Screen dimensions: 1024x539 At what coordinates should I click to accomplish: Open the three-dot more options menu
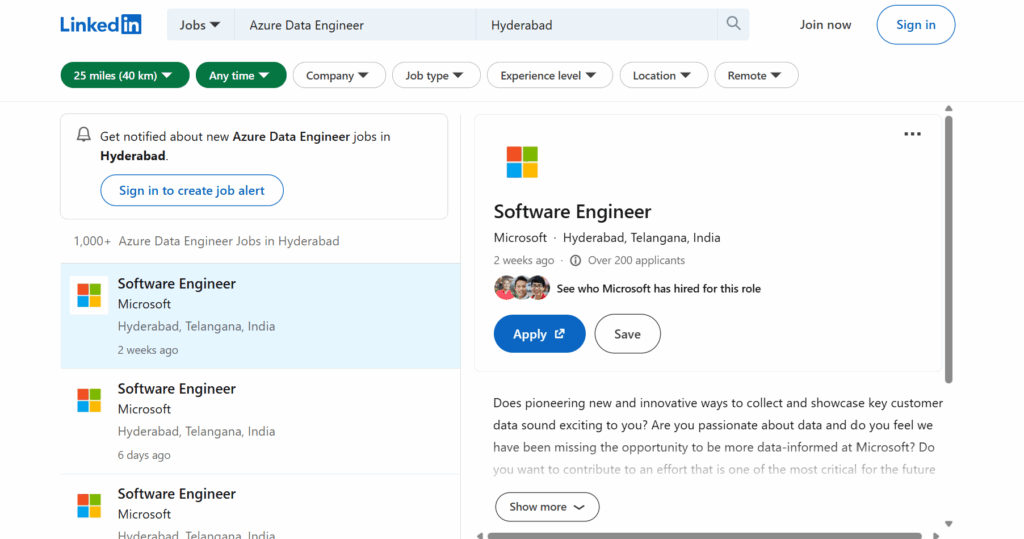click(x=912, y=134)
